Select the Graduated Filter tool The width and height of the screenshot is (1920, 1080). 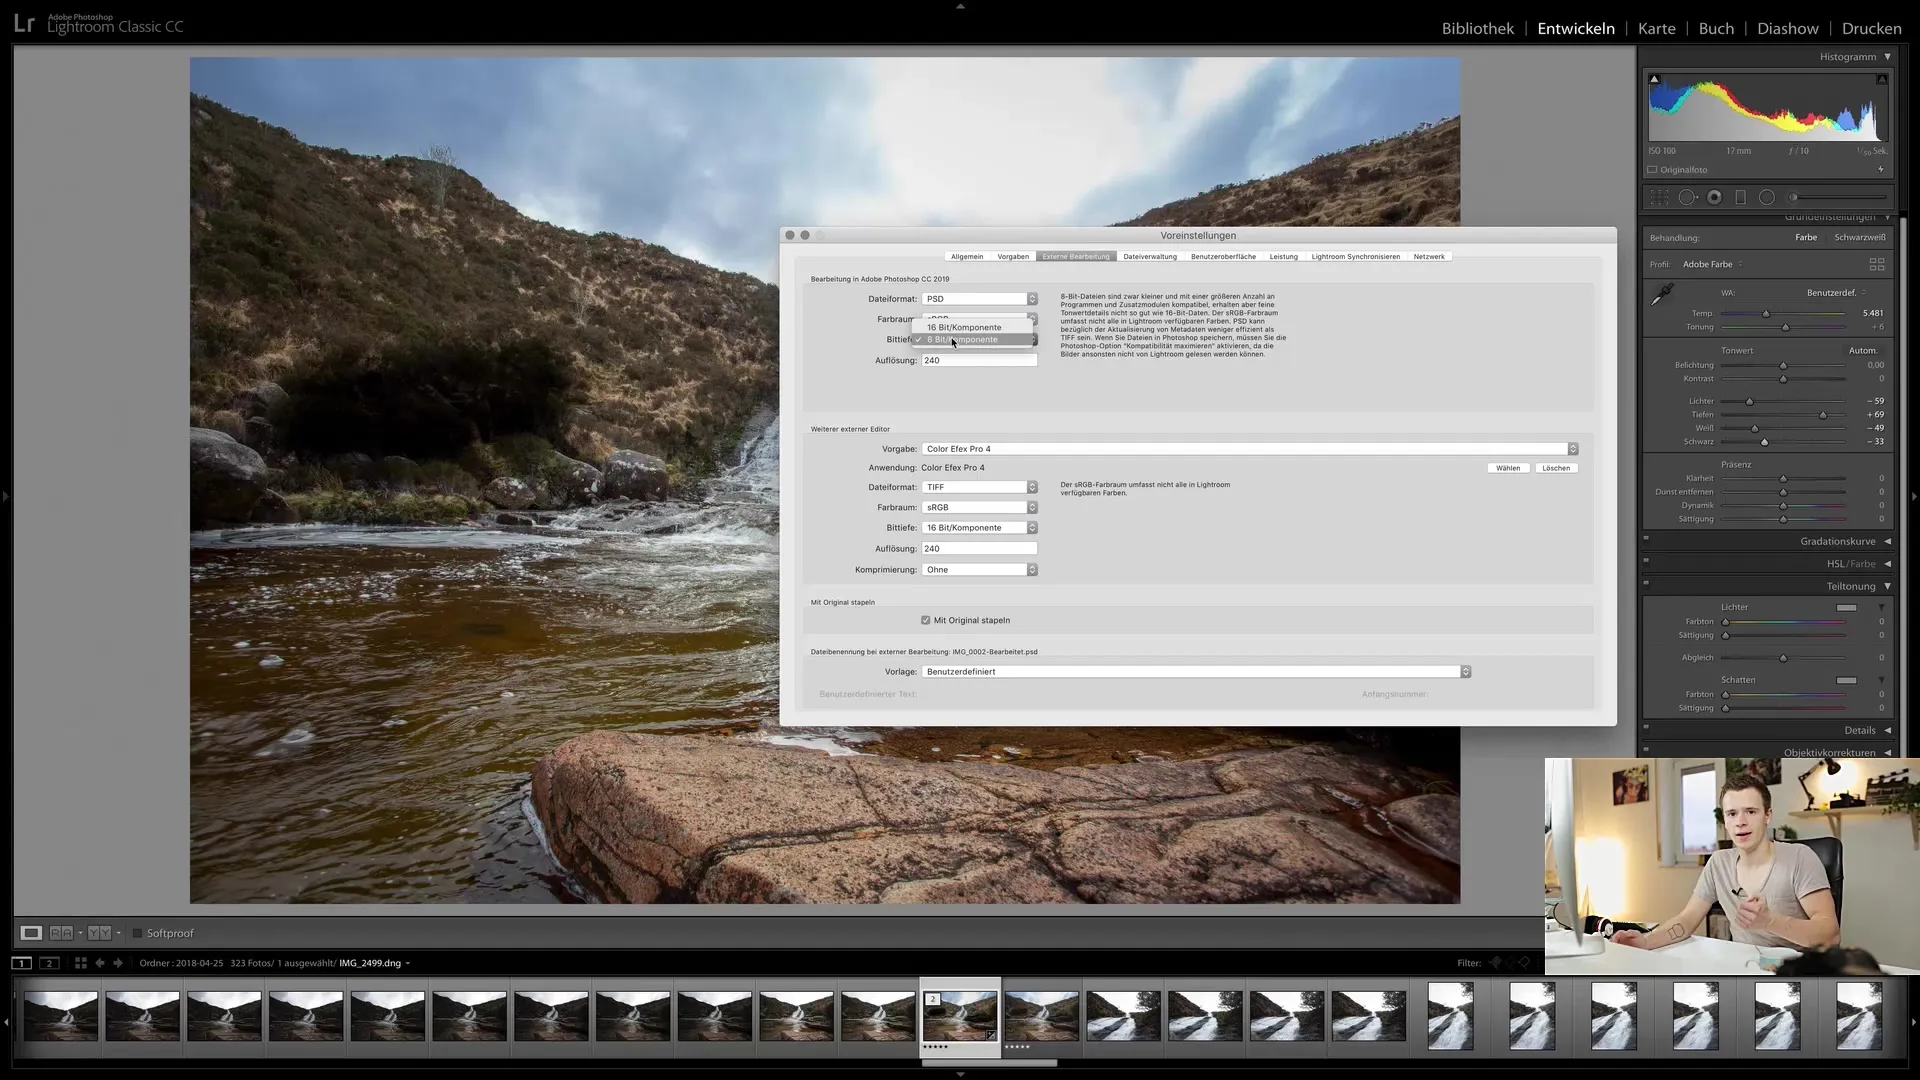click(x=1740, y=198)
